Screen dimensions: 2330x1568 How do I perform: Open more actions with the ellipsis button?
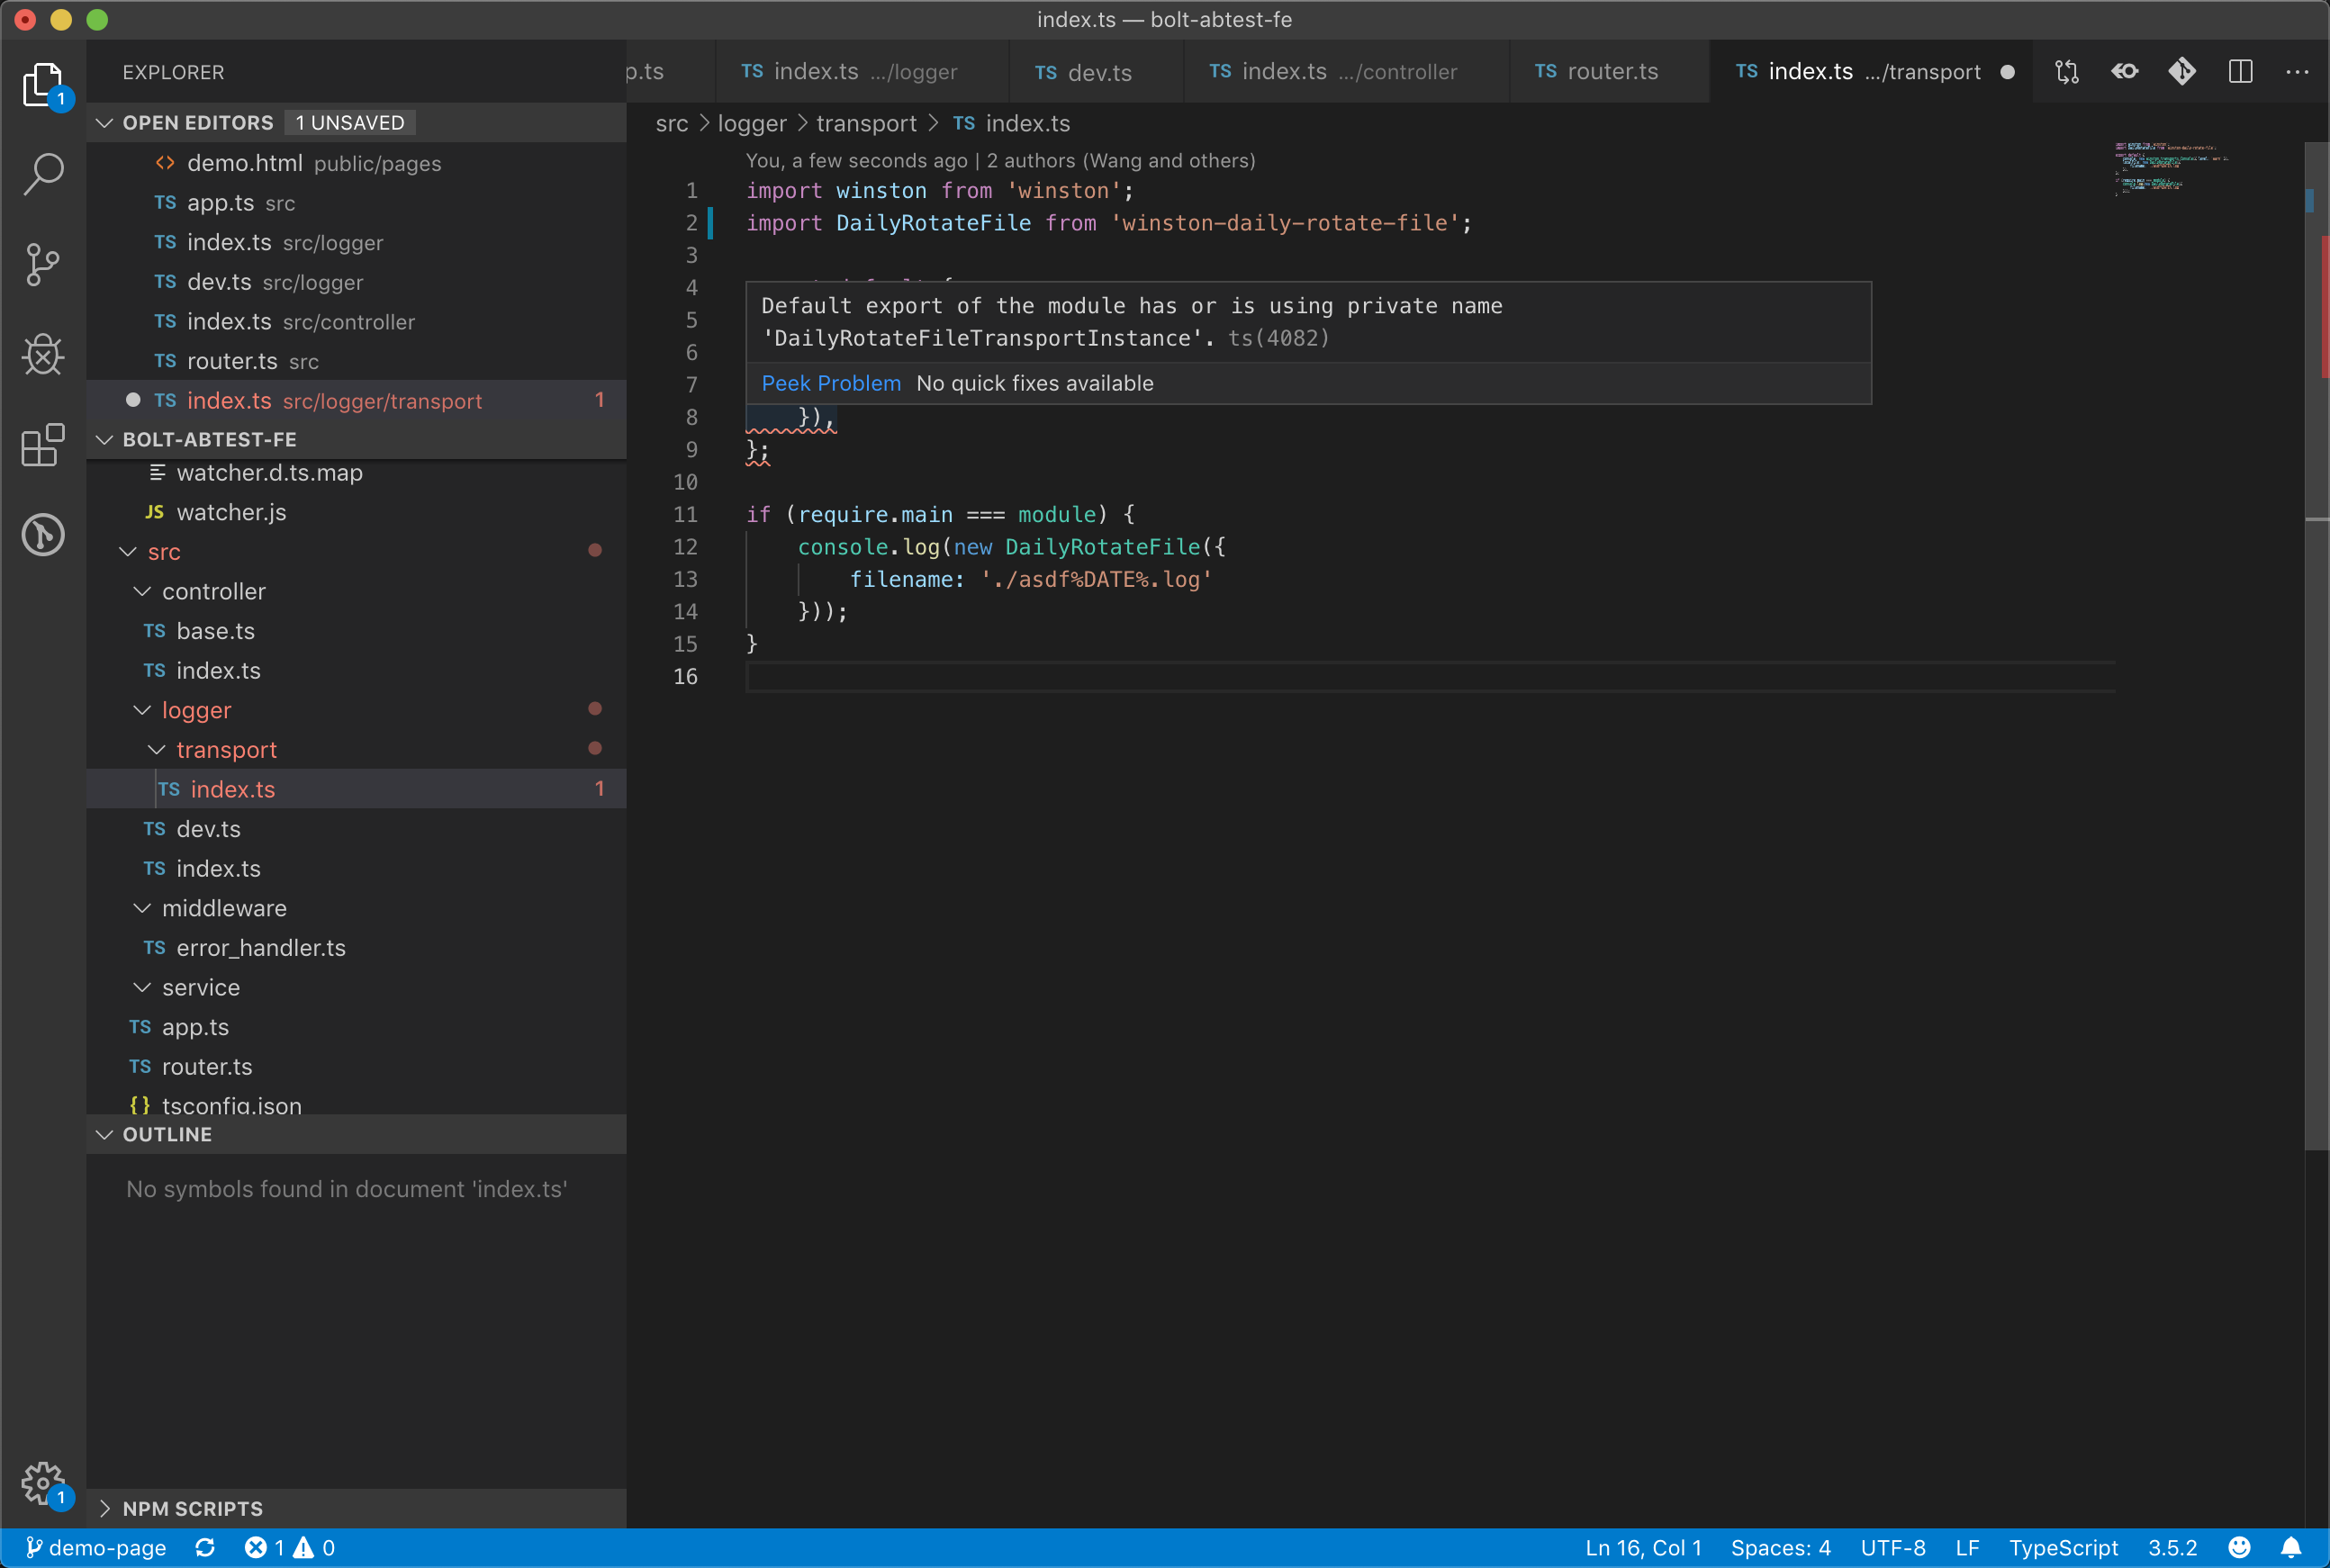tap(2296, 71)
